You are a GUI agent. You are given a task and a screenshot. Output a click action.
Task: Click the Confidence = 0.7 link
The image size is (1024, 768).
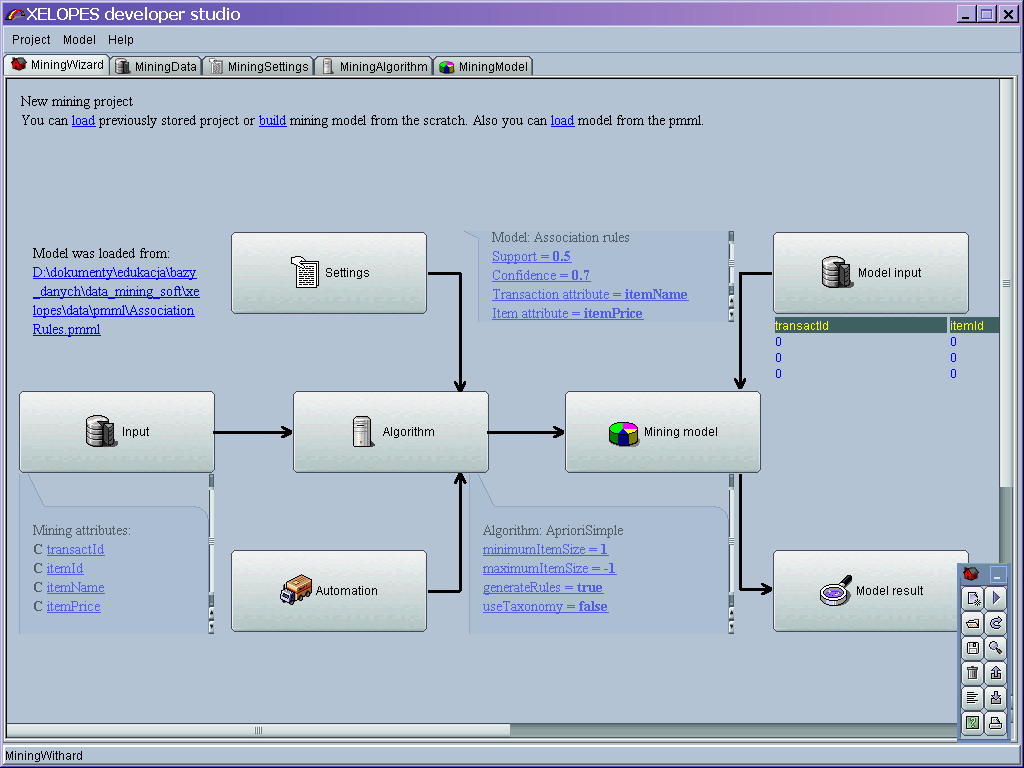(541, 276)
